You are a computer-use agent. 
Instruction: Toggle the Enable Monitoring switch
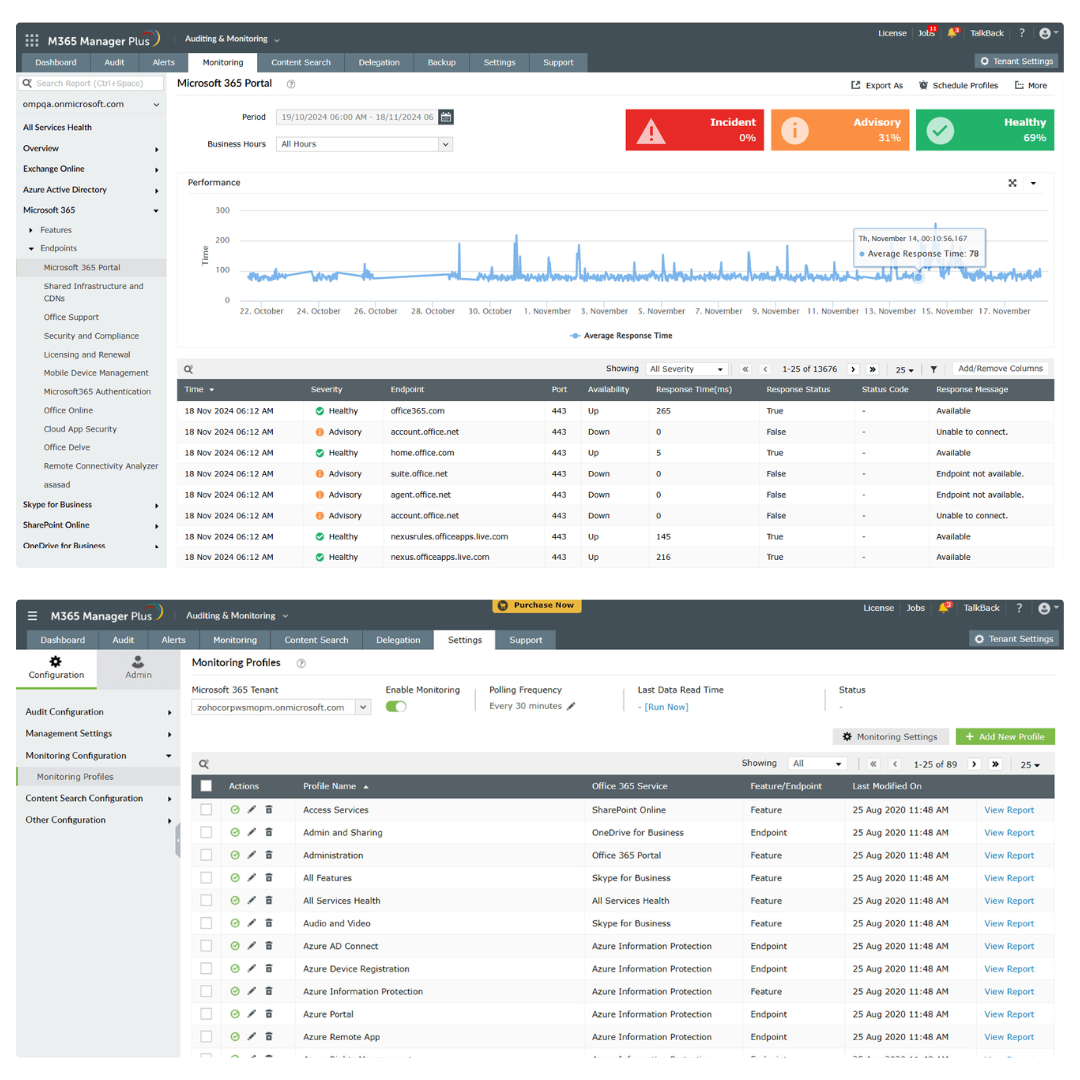point(396,707)
